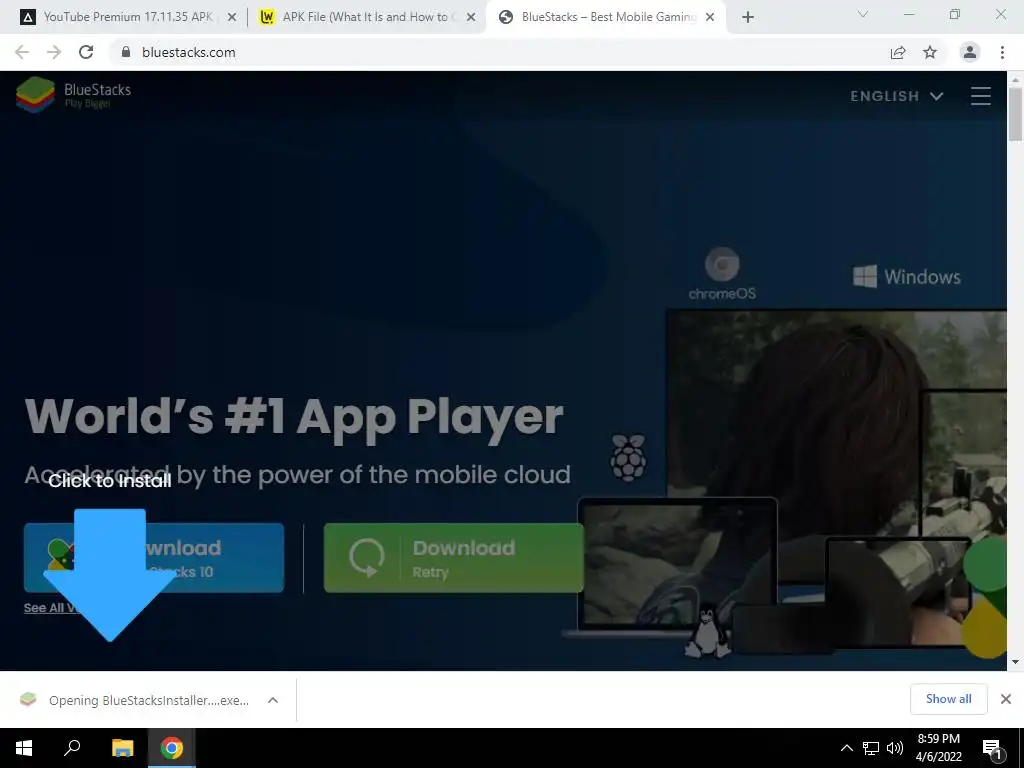Open the notification center icon
Screen dimensions: 1024x768
(992, 748)
